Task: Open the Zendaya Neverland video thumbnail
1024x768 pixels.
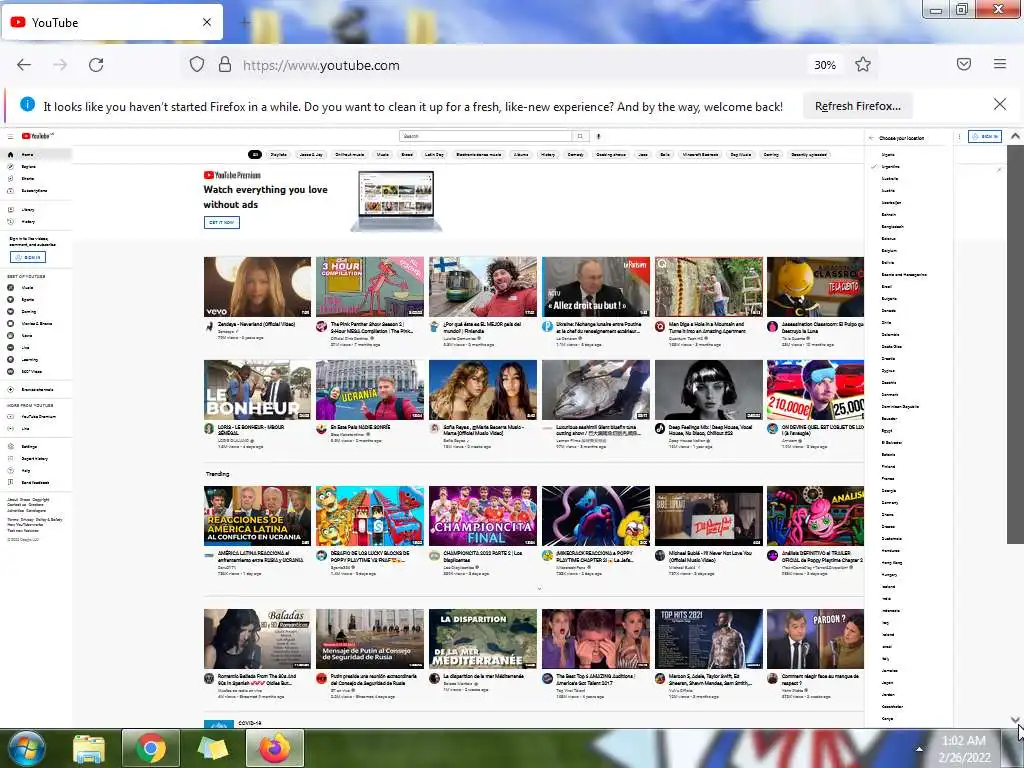Action: click(257, 287)
